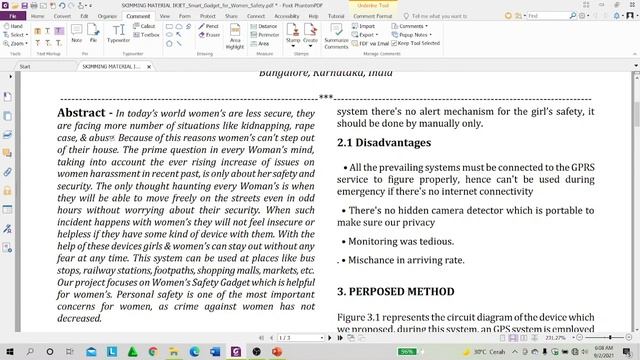Image resolution: width=640 pixels, height=360 pixels.
Task: Attach a File as comment
Action: tap(93, 33)
